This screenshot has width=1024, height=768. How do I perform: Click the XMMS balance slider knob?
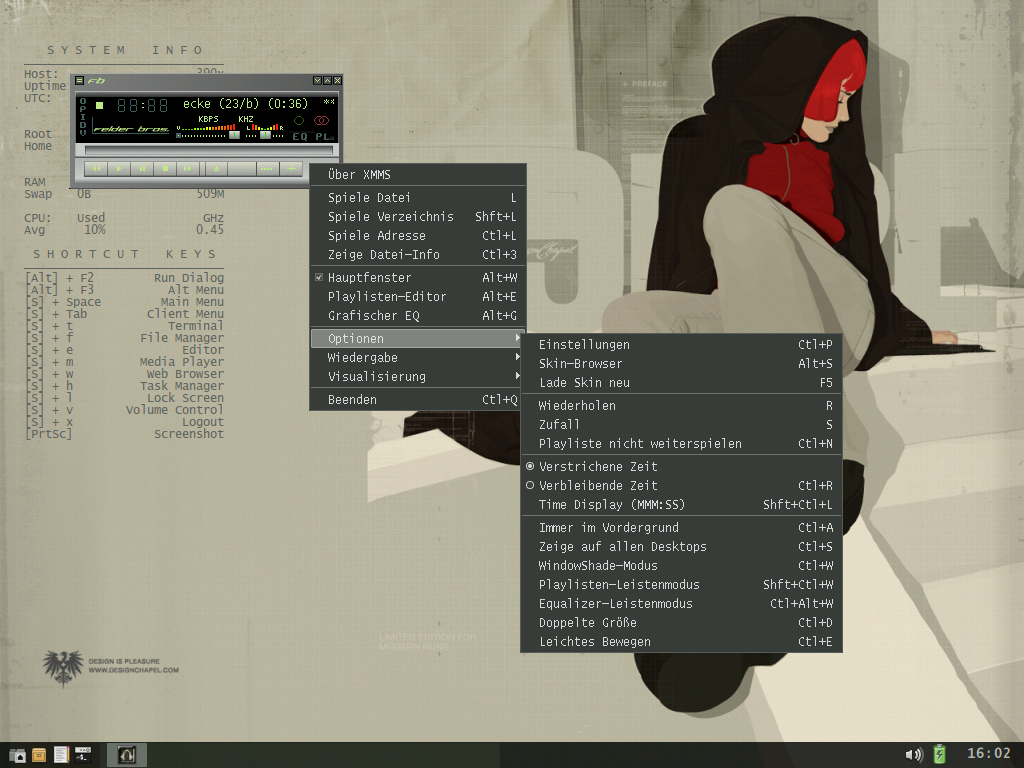tap(265, 135)
